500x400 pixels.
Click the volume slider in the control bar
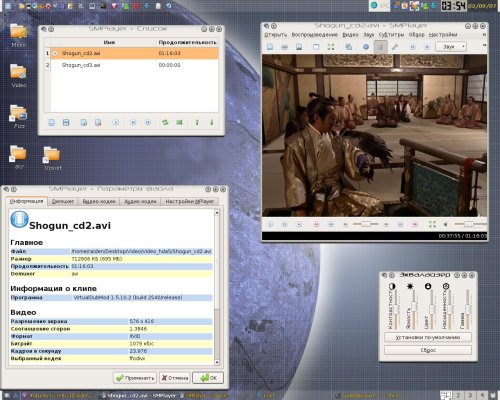click(x=470, y=224)
